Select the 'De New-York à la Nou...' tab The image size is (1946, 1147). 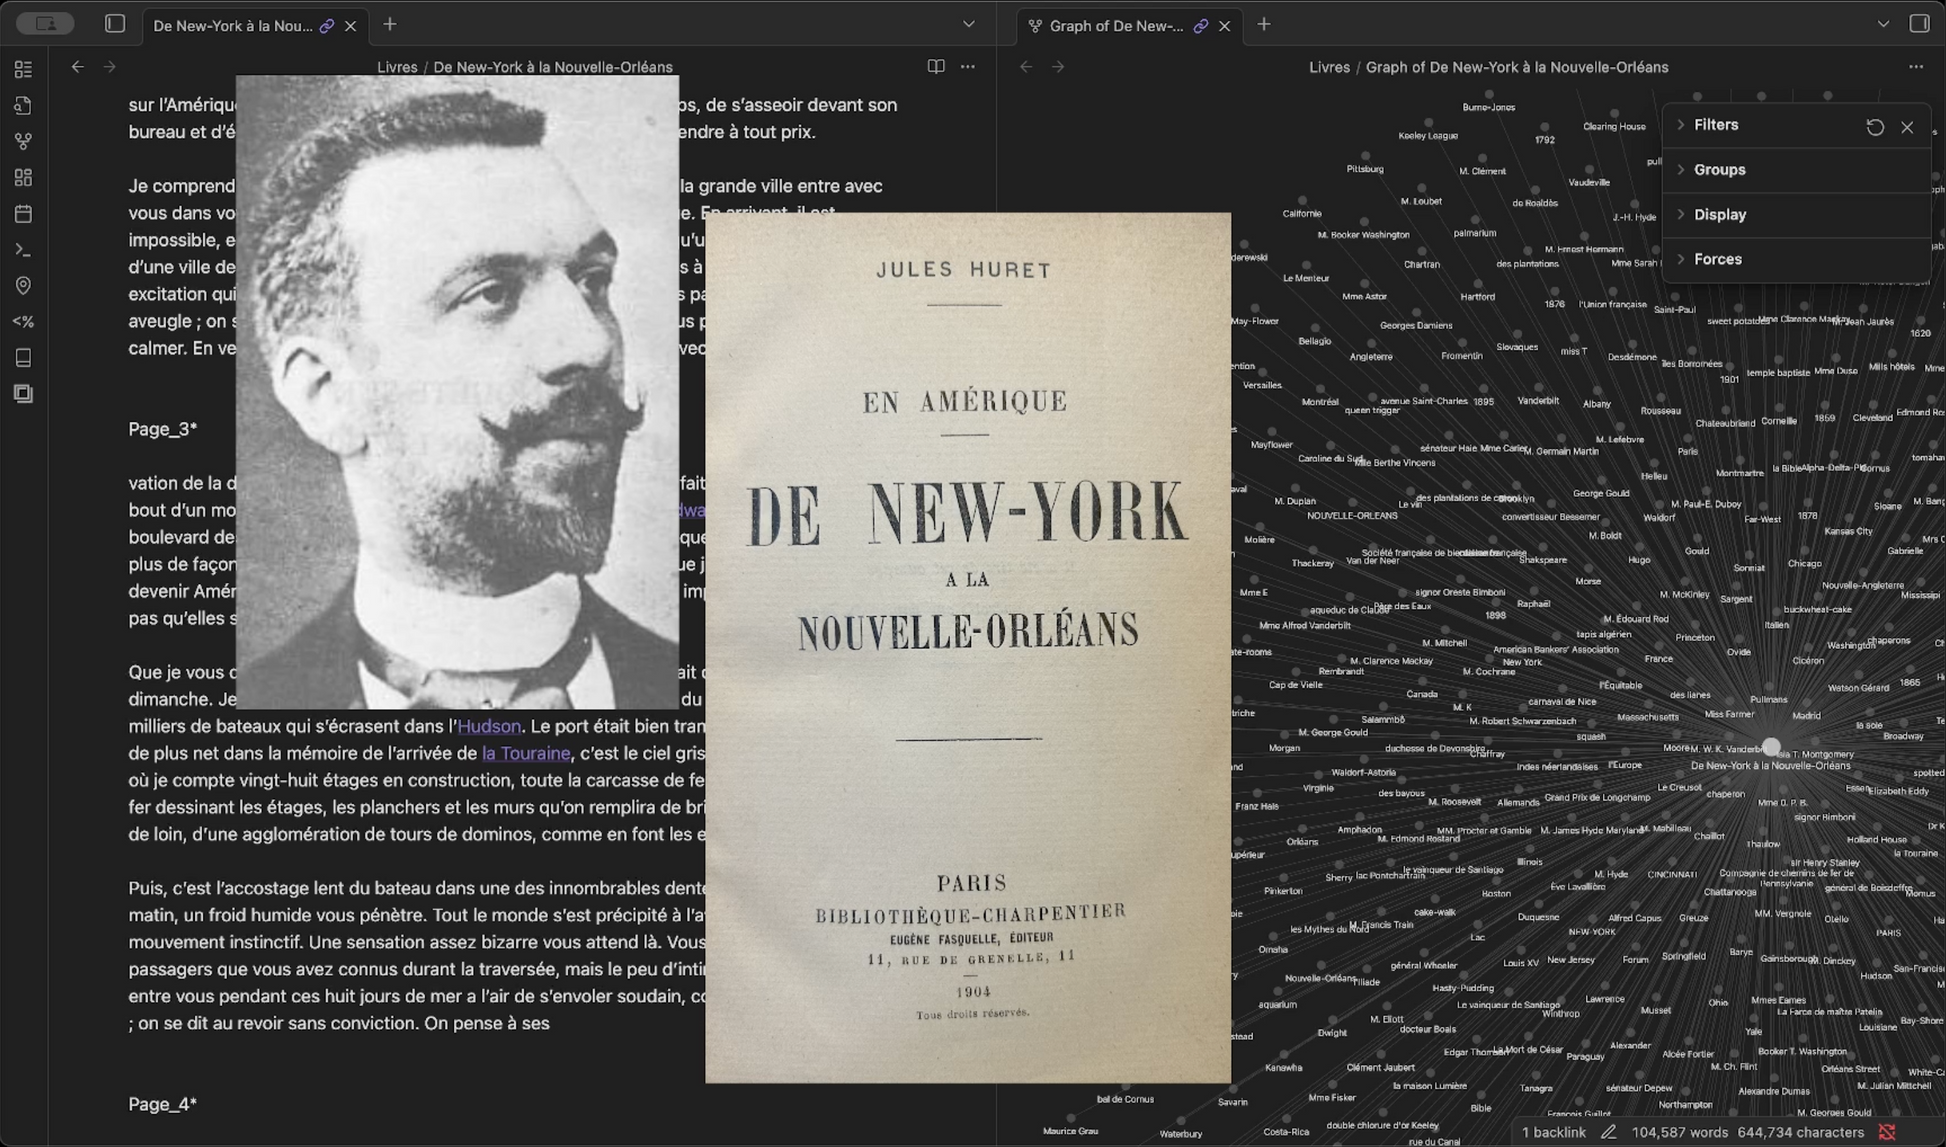click(x=232, y=26)
